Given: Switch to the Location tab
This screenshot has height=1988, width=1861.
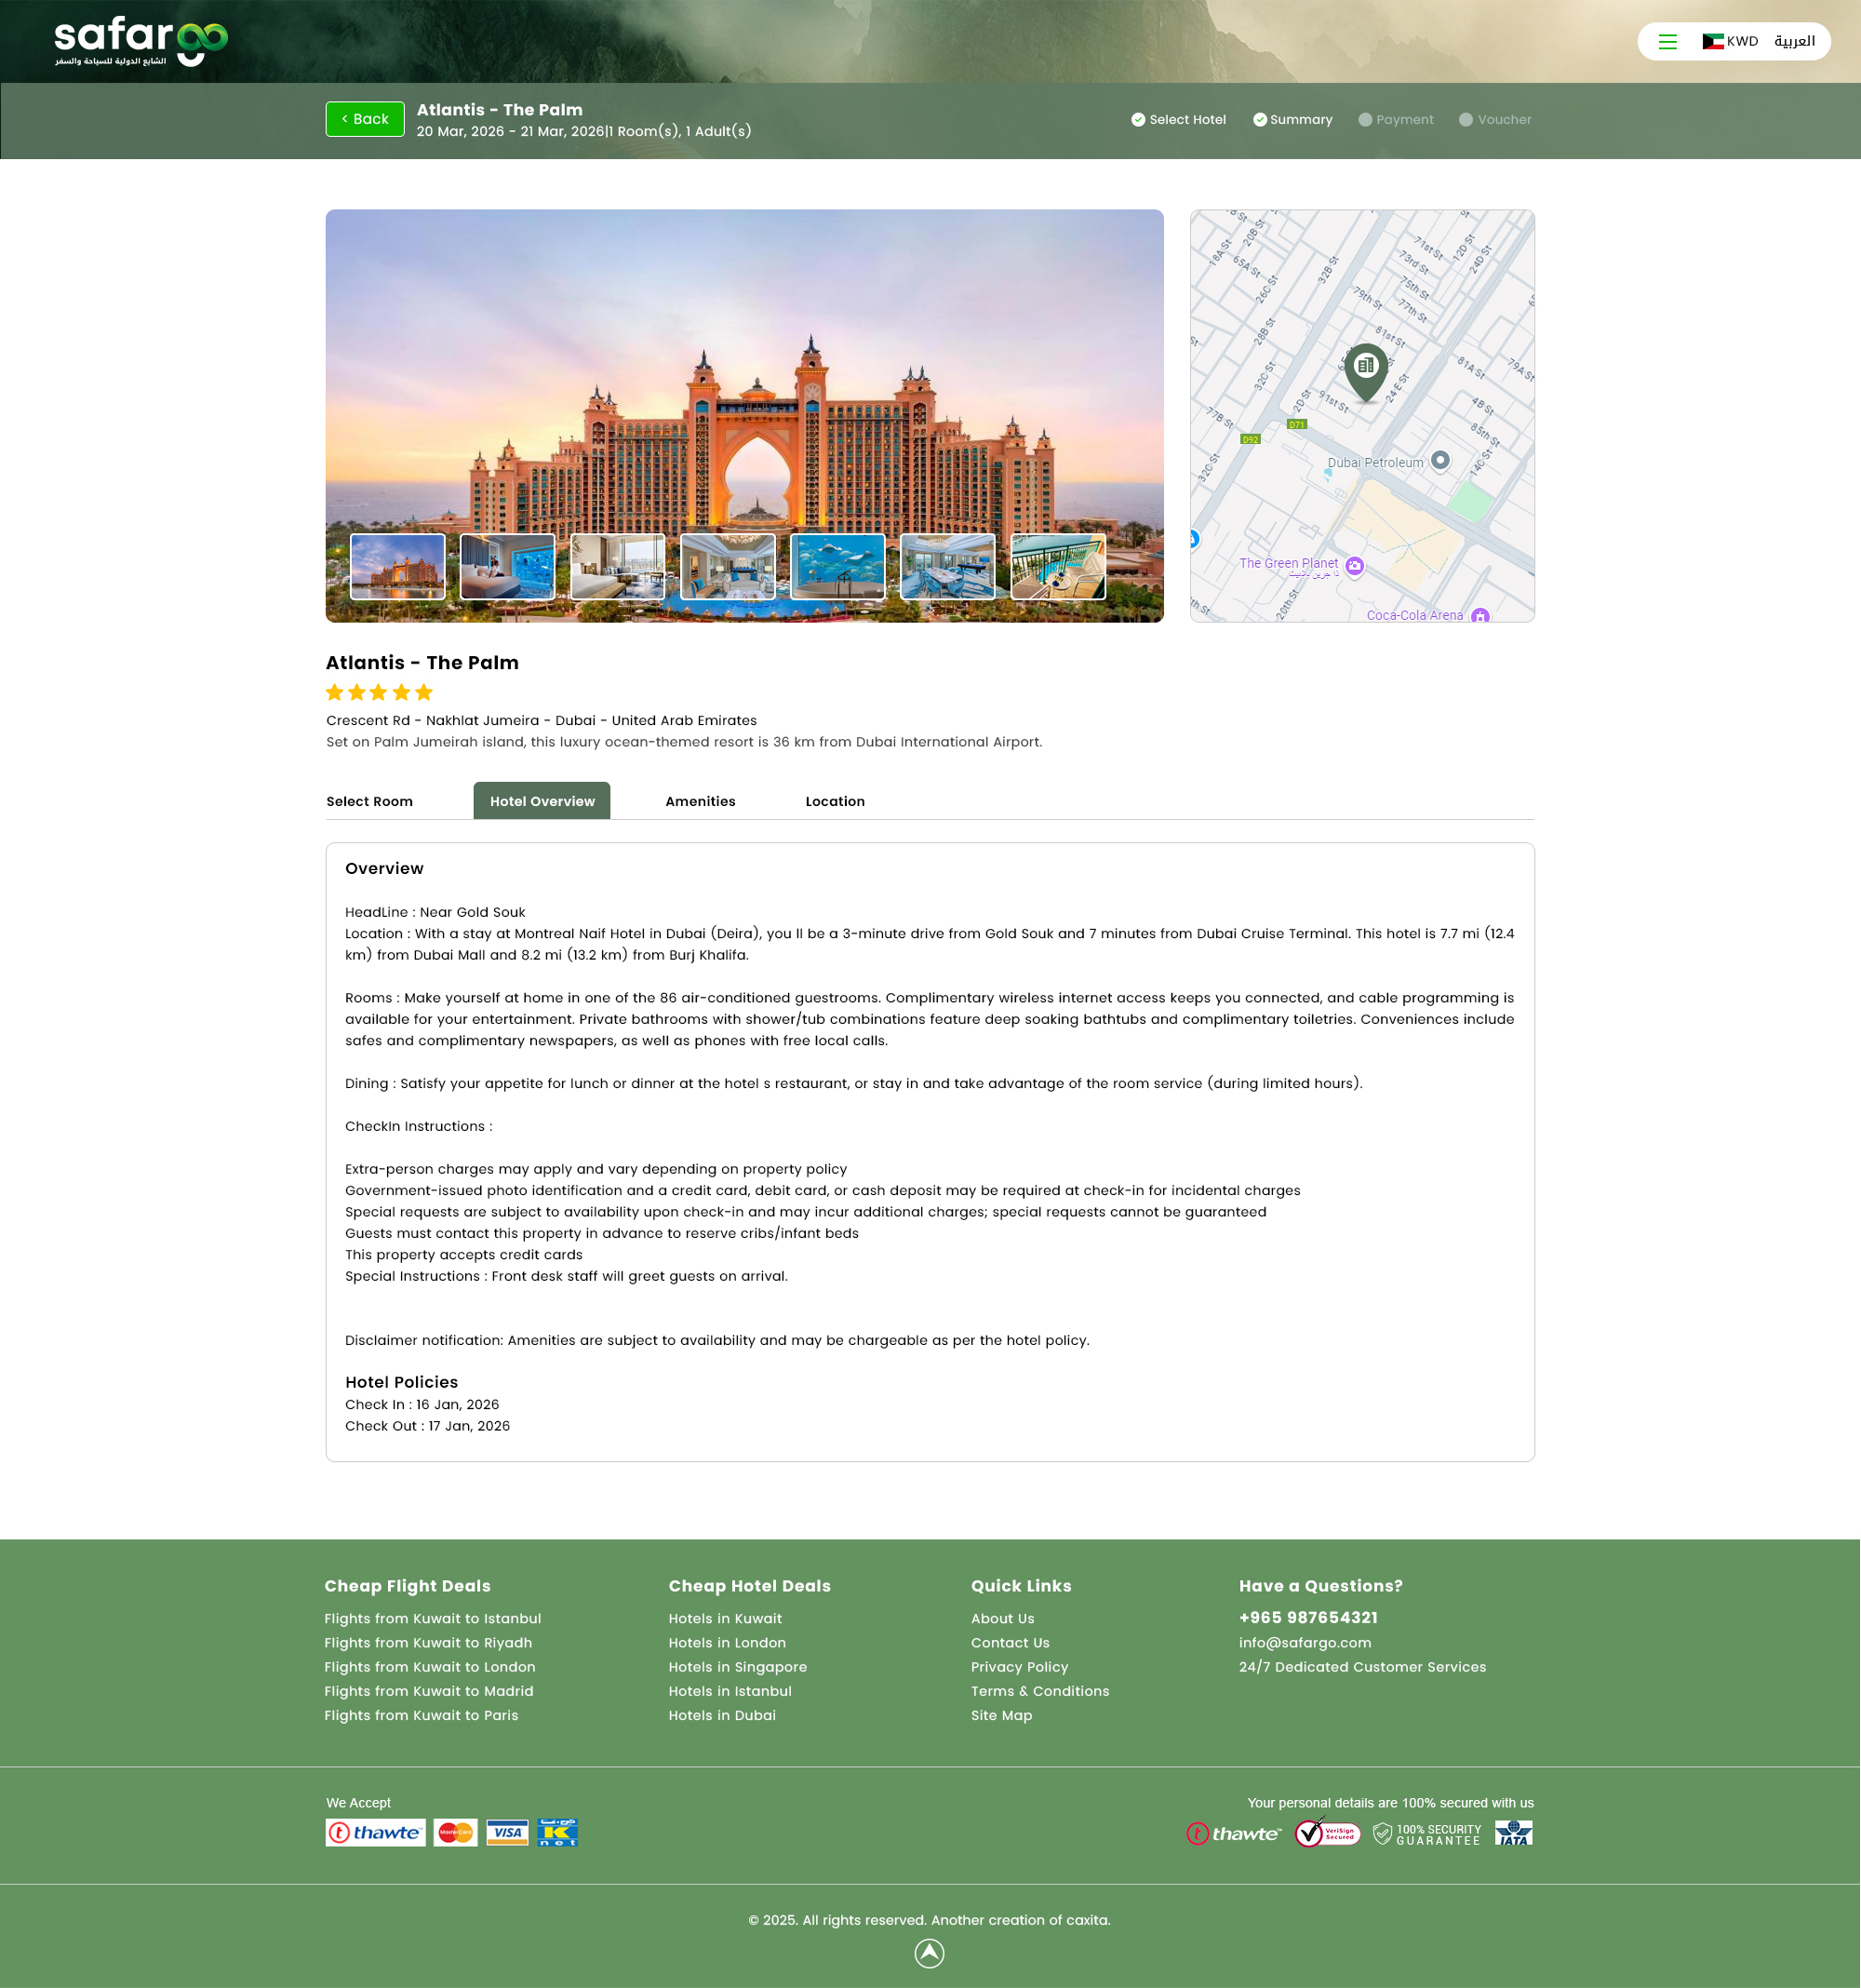Looking at the screenshot, I should [835, 801].
